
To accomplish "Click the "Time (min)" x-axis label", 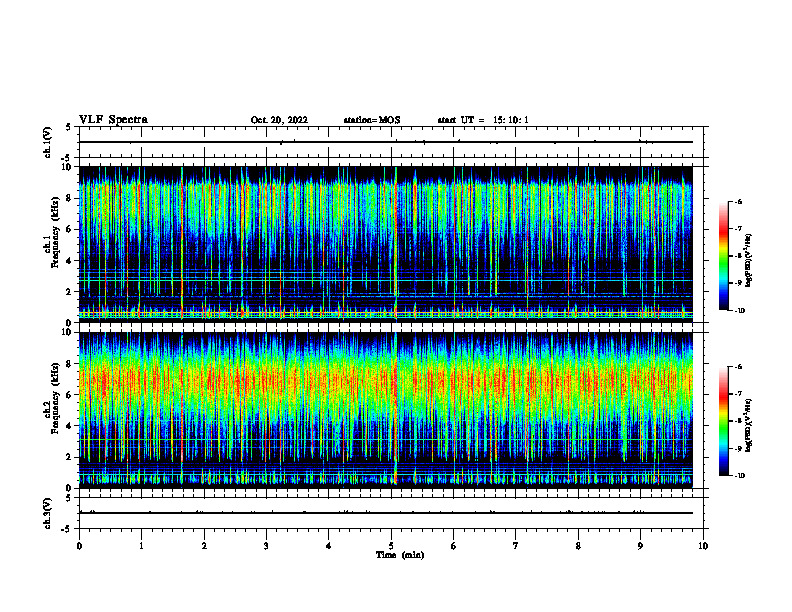I will 400,555.
